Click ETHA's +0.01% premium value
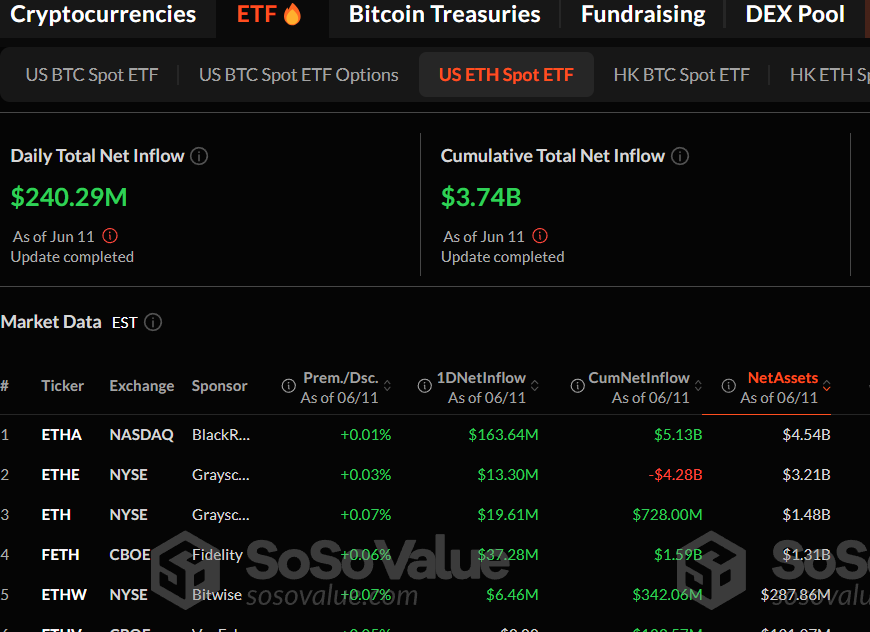Screen dimensions: 870x632 366,434
